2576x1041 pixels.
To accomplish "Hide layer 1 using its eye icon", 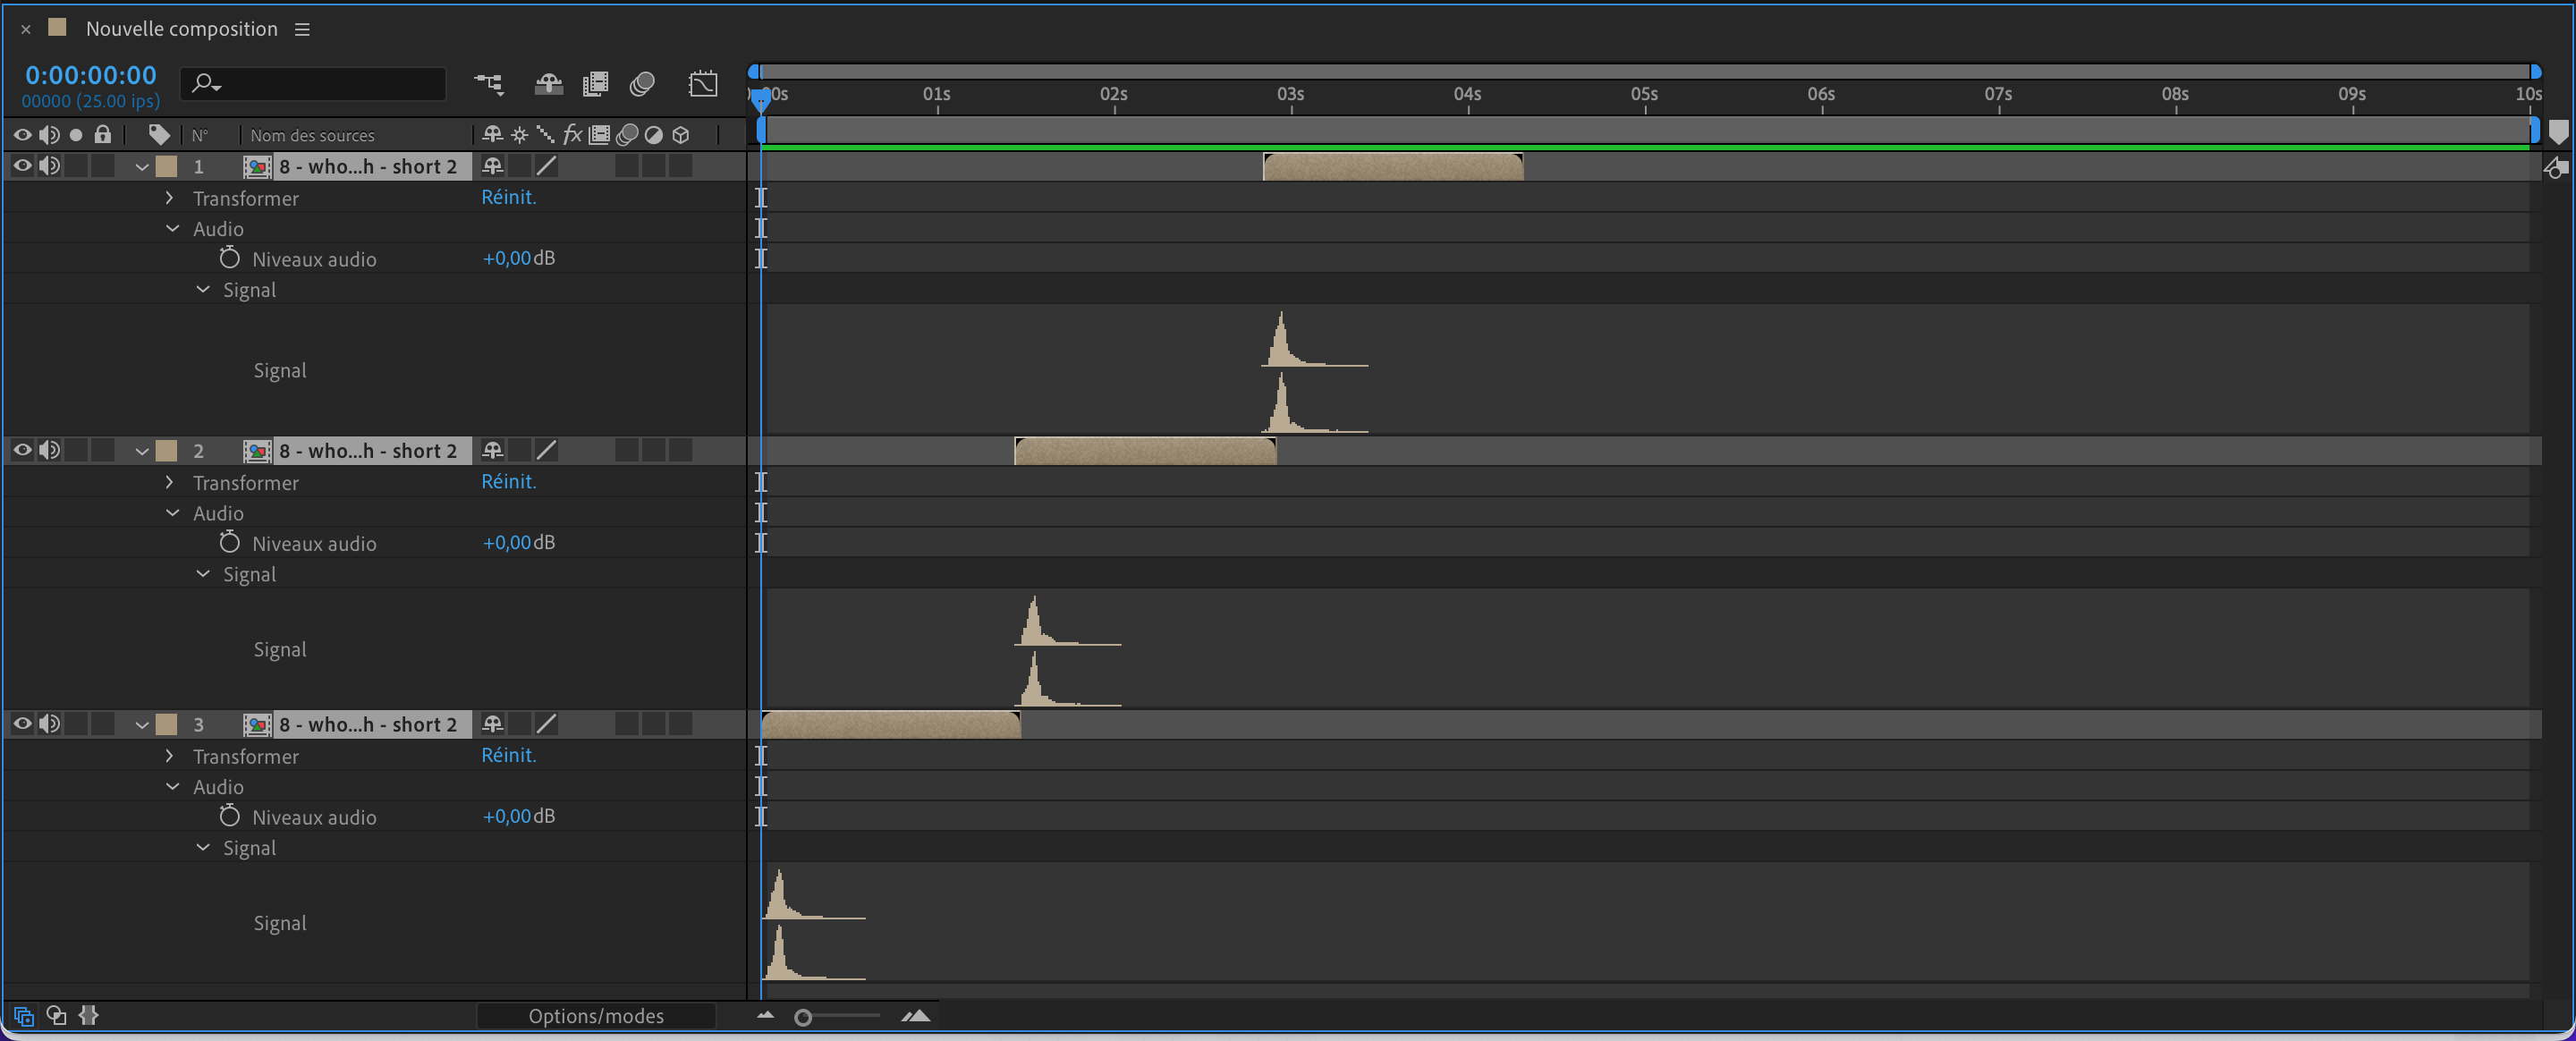I will (22, 166).
